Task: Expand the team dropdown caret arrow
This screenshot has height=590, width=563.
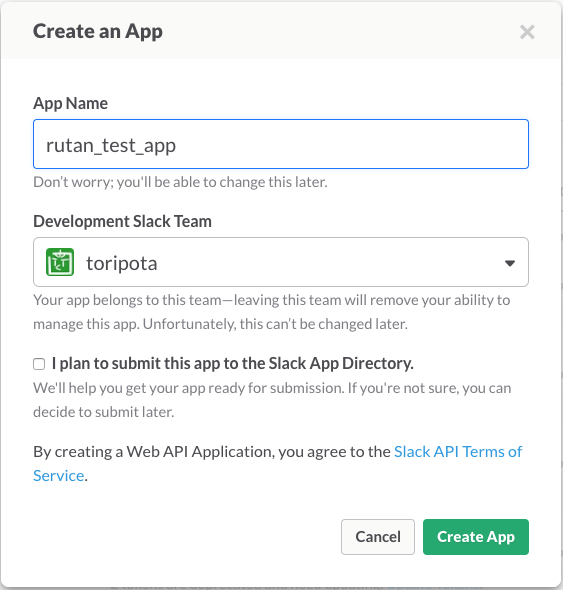Action: [x=510, y=263]
